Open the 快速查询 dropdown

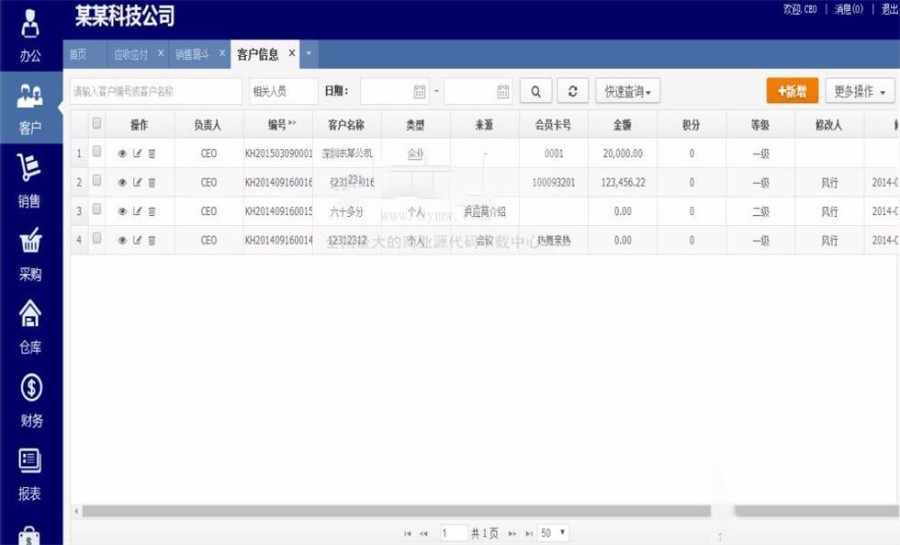coord(628,91)
